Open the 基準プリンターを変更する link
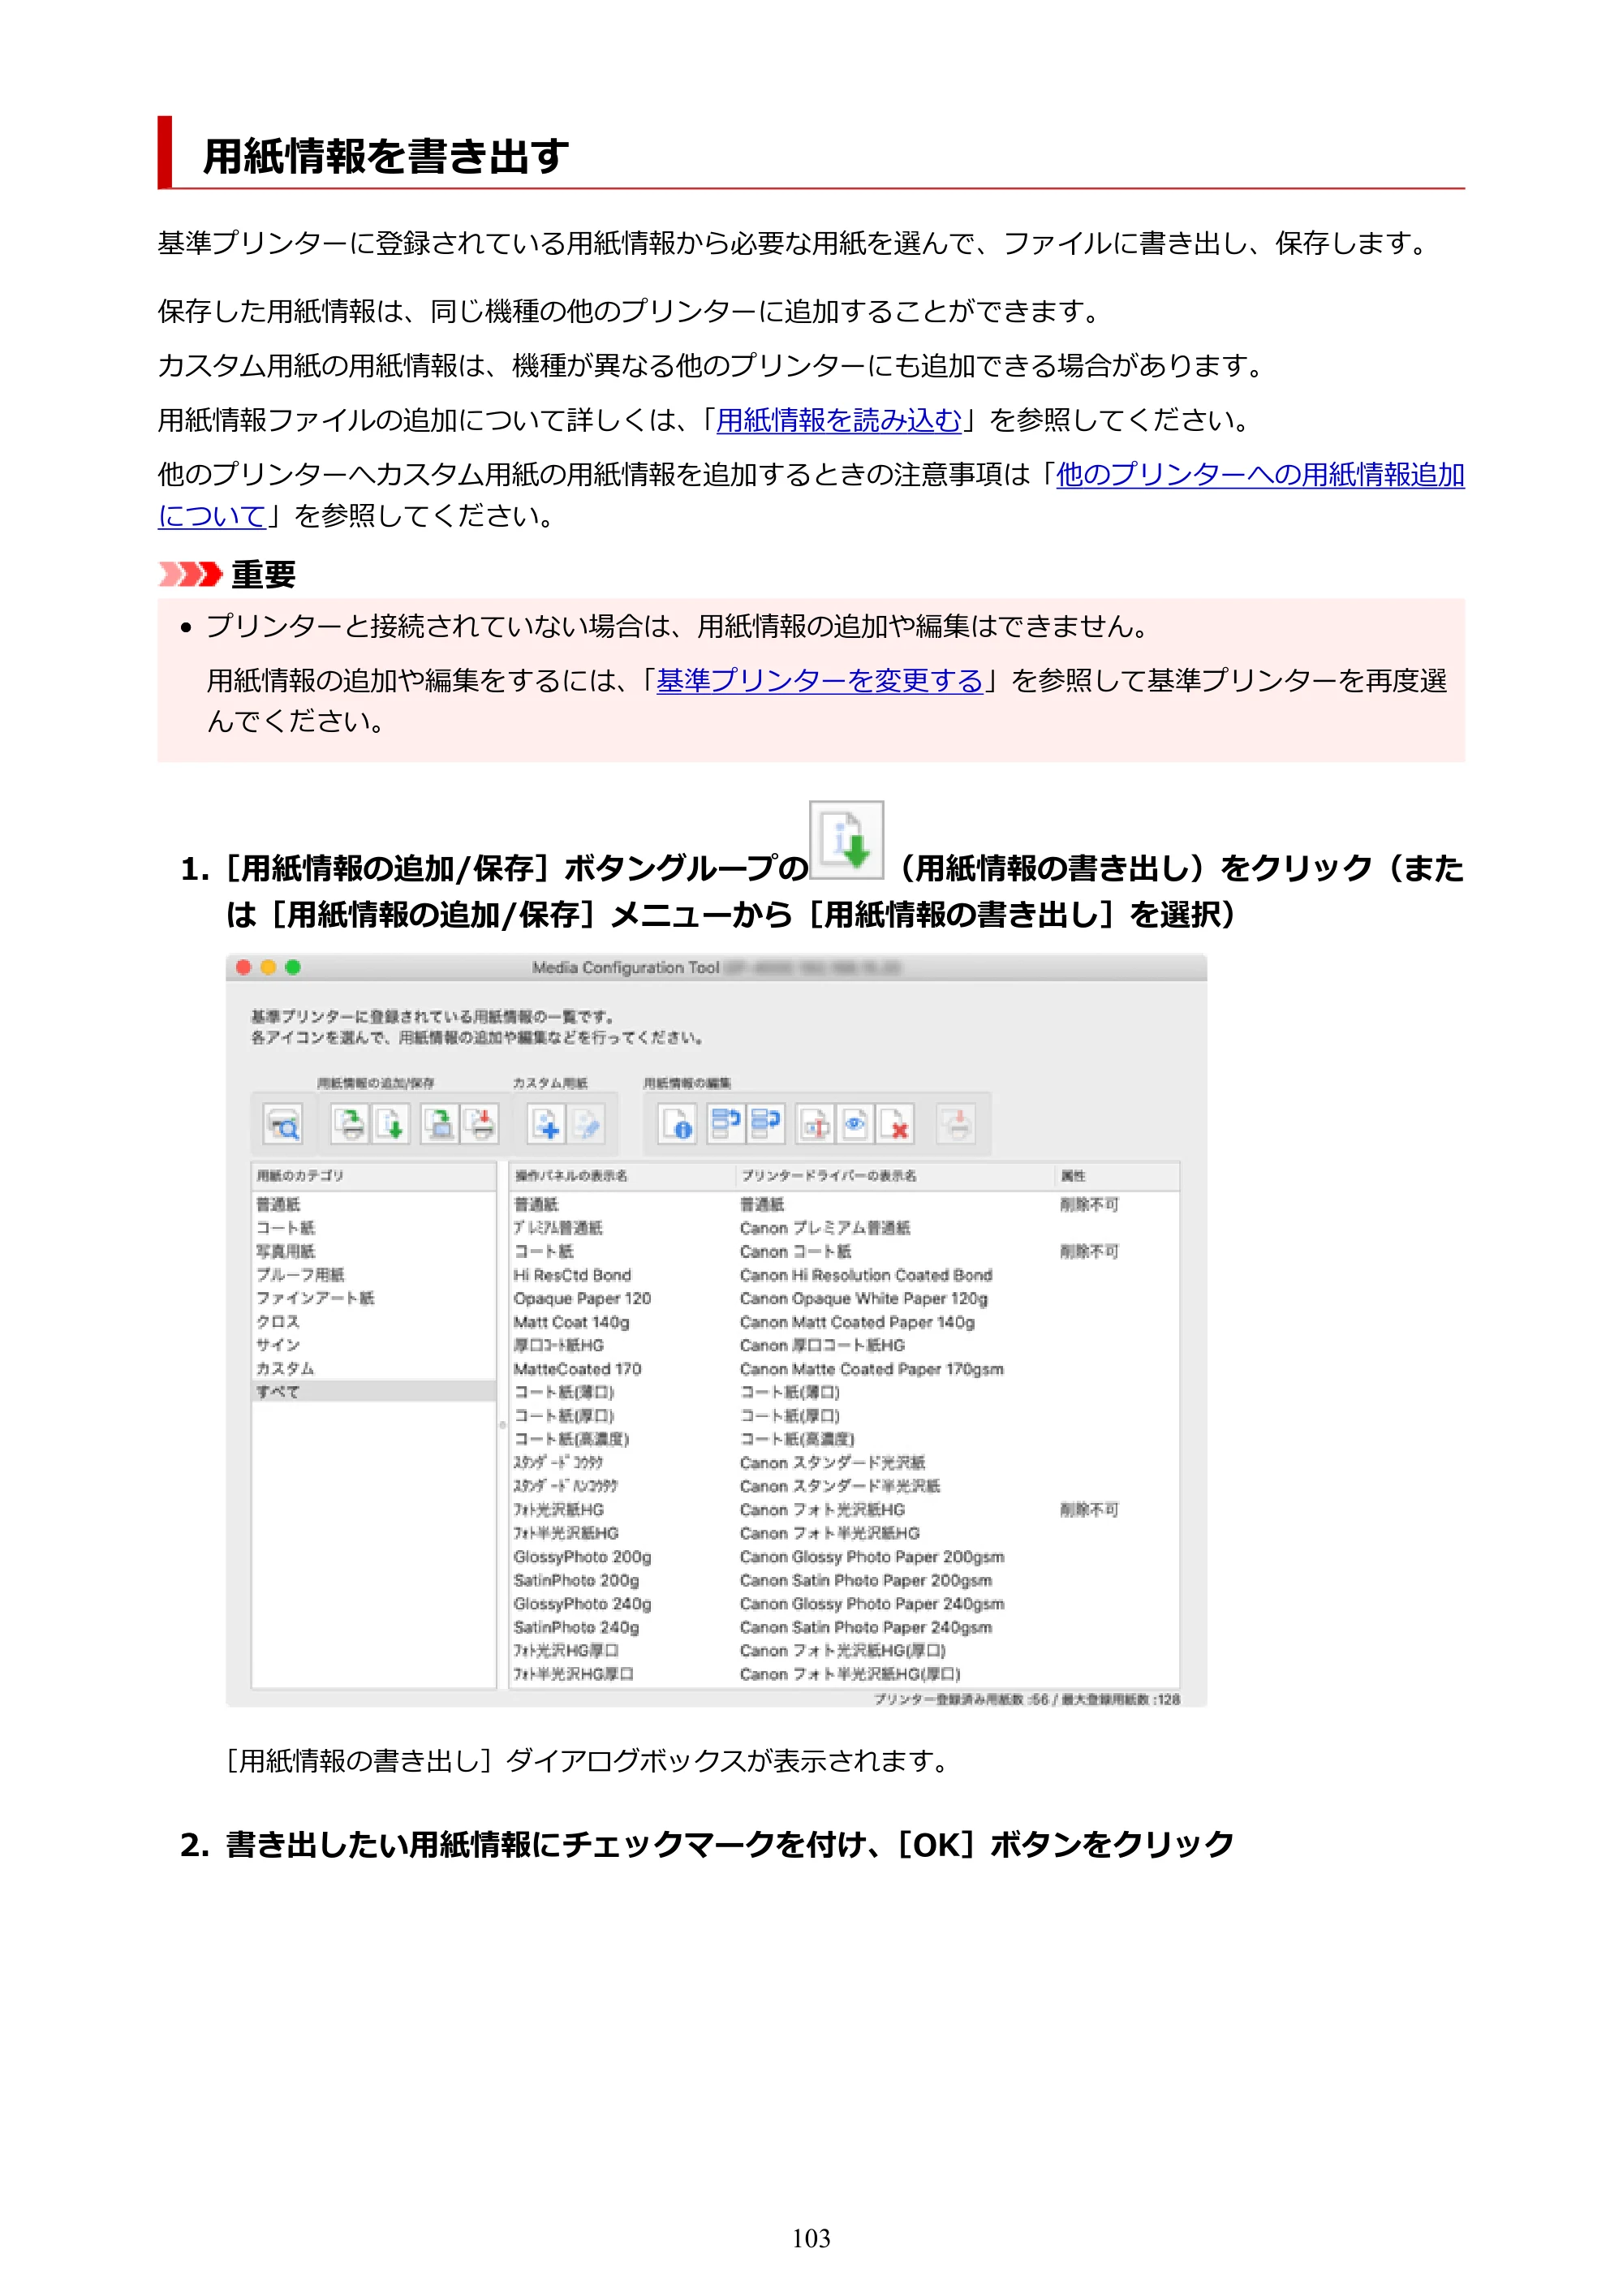 [x=820, y=680]
